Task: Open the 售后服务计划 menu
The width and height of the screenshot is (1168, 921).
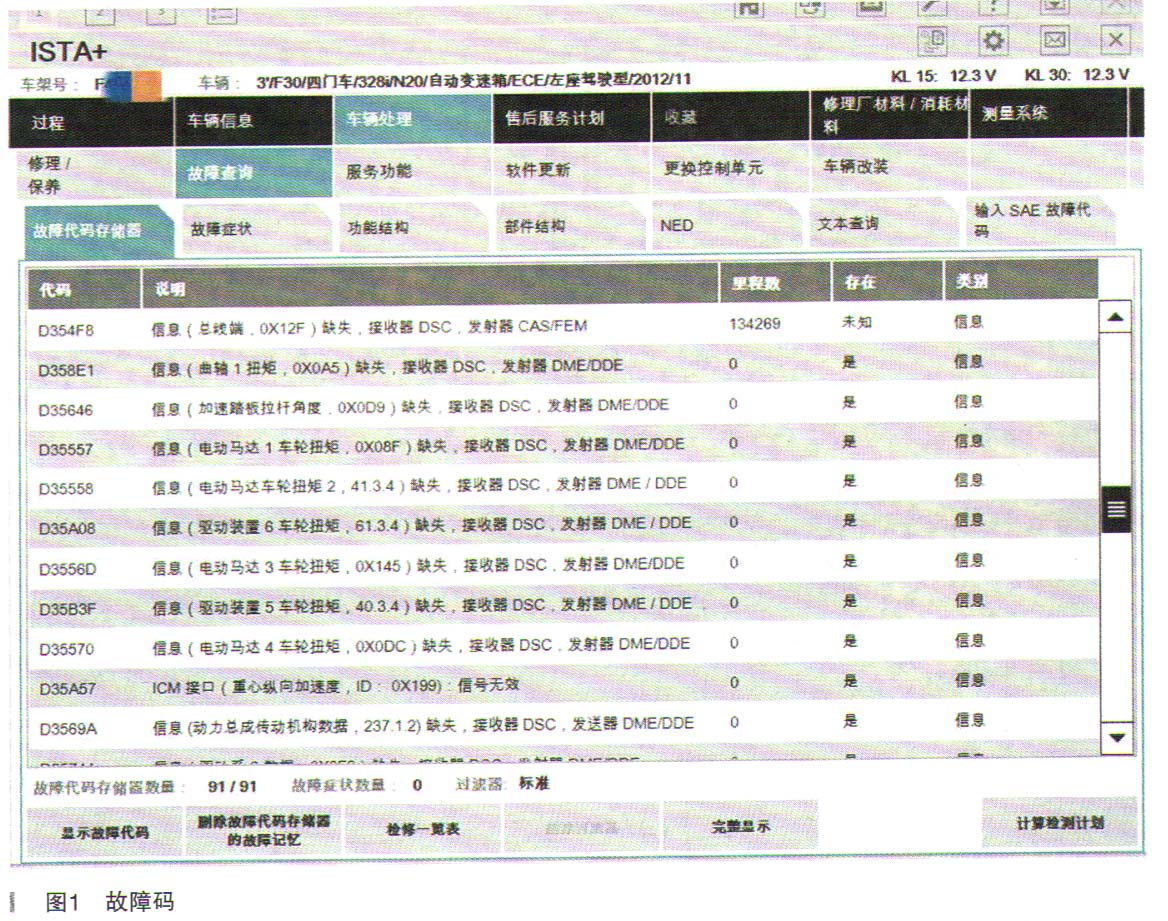Action: pos(571,118)
